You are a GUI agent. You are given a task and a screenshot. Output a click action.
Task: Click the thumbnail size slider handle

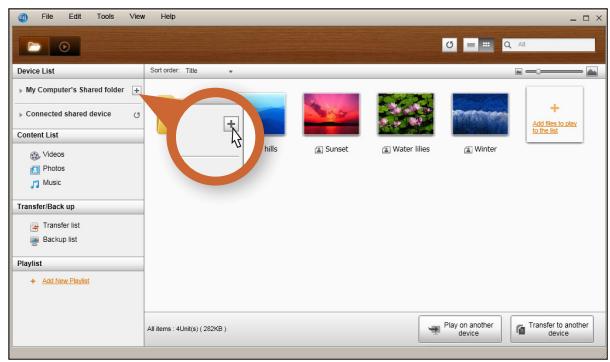tap(538, 72)
